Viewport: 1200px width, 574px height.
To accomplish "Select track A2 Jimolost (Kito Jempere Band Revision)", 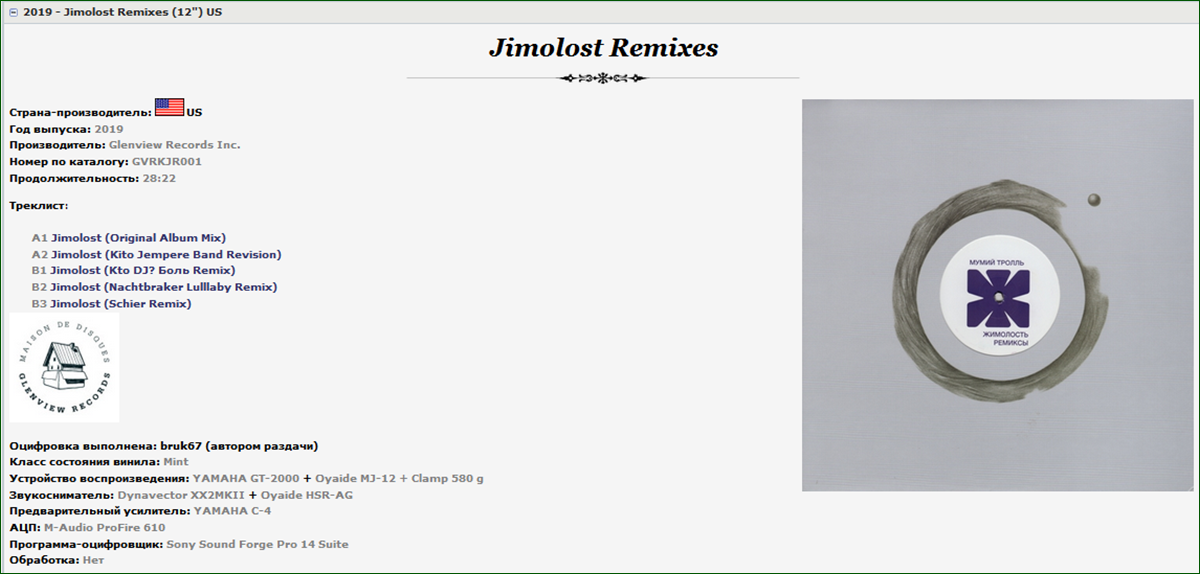I will pos(156,254).
